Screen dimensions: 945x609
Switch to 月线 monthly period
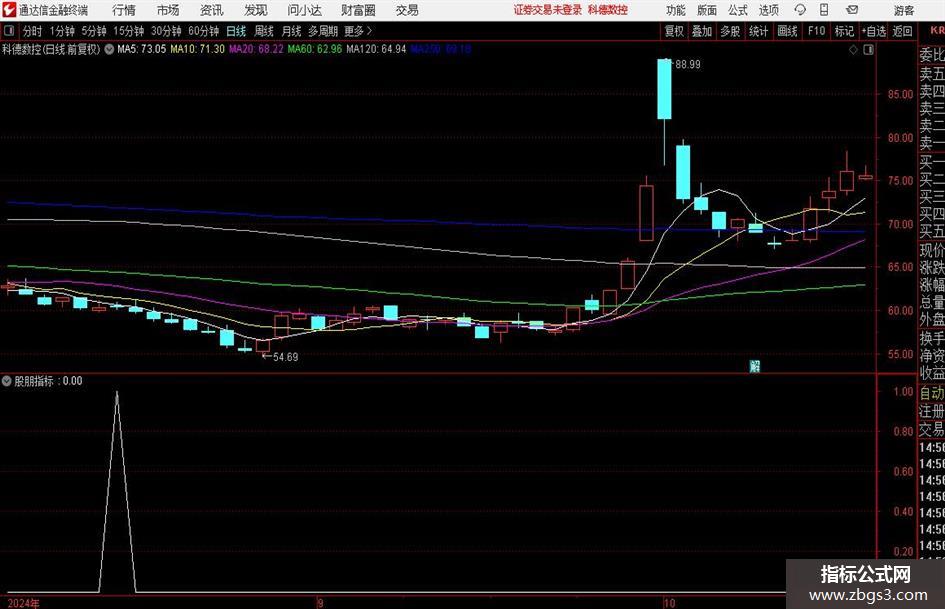coord(291,31)
